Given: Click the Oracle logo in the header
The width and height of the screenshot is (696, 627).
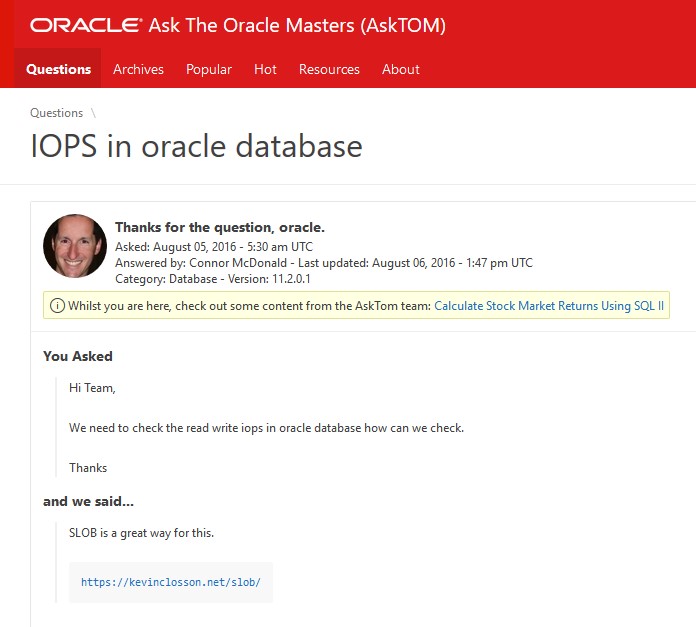Looking at the screenshot, I should (x=86, y=25).
